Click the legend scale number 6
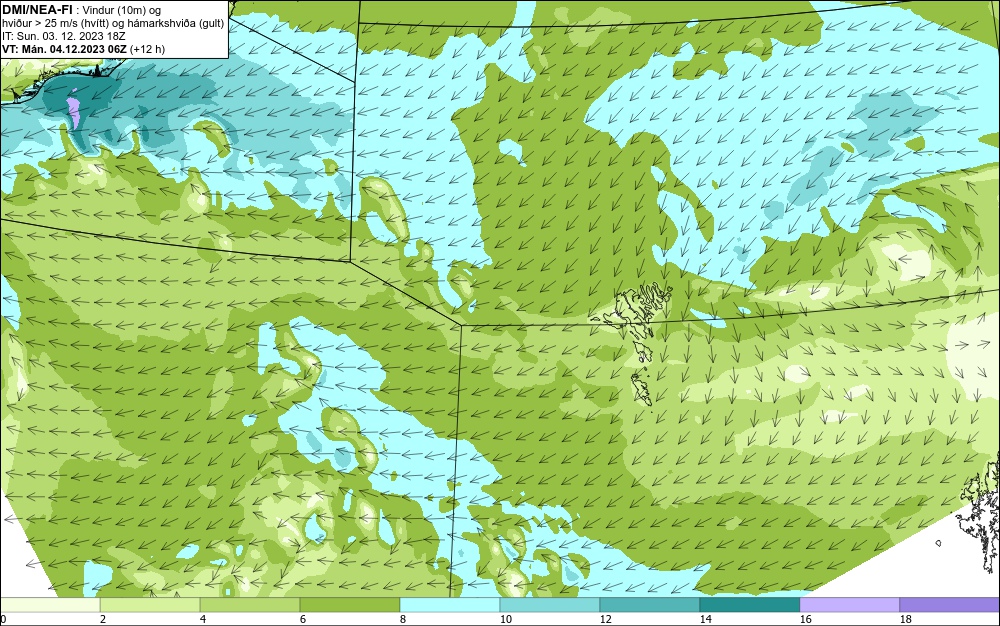 [x=303, y=619]
